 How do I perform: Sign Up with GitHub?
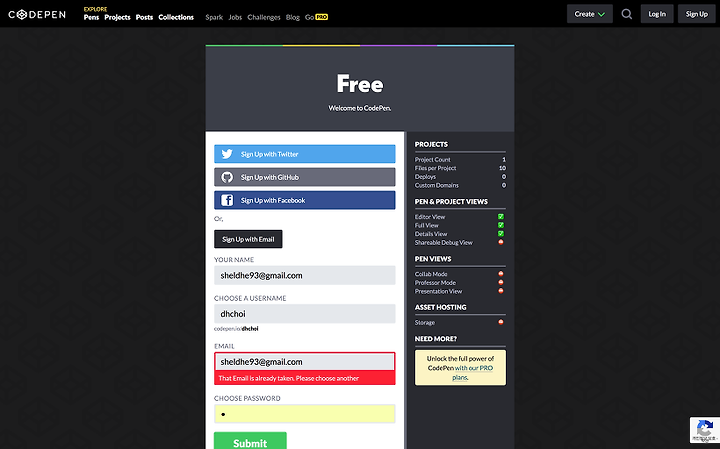point(304,177)
